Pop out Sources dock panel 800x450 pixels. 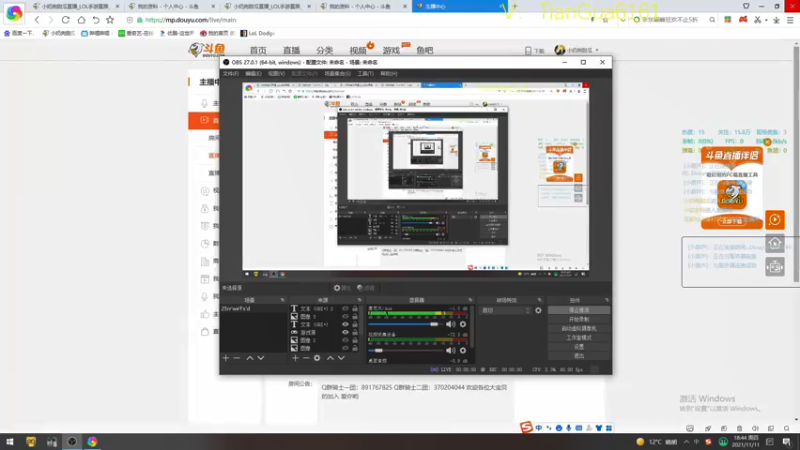coord(359,300)
